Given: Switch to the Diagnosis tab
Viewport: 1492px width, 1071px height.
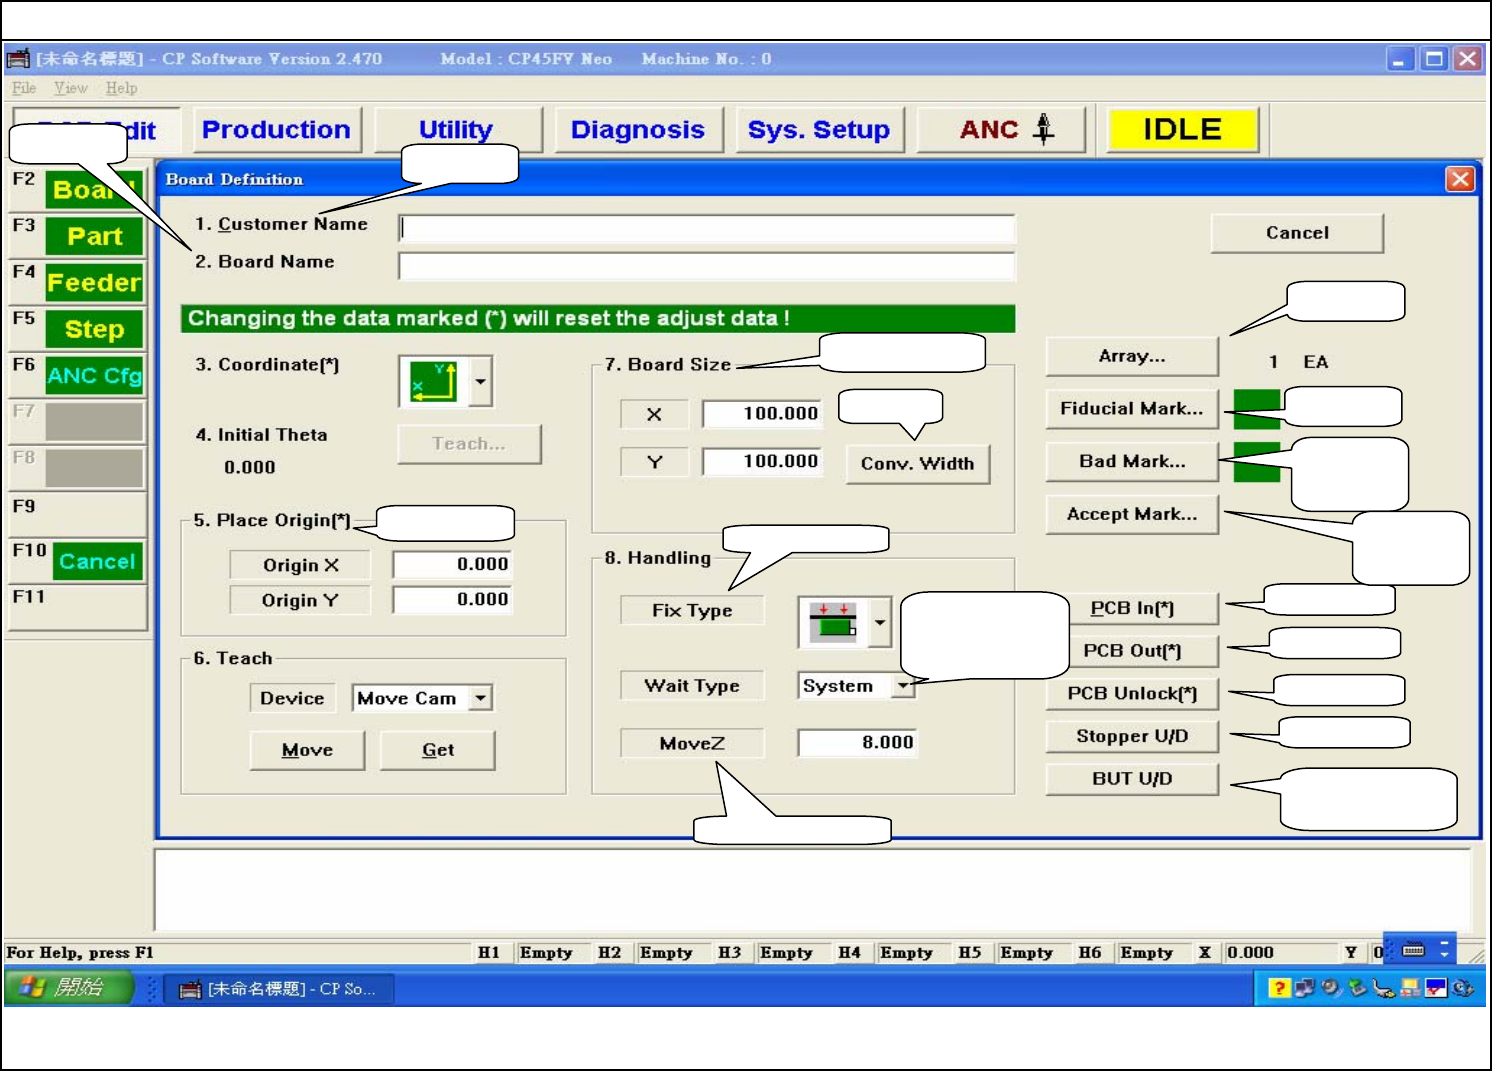Looking at the screenshot, I should tap(638, 130).
